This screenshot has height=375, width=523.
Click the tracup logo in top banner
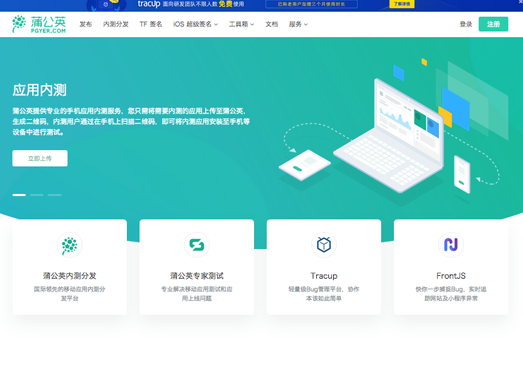point(149,4)
